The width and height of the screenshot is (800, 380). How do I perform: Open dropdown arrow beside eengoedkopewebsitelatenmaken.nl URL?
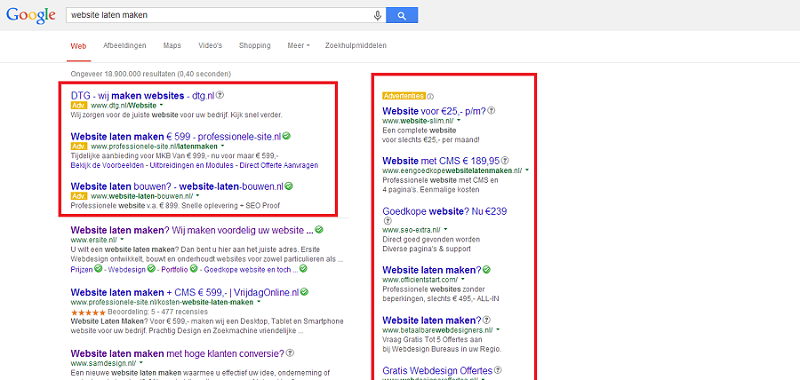[x=527, y=170]
